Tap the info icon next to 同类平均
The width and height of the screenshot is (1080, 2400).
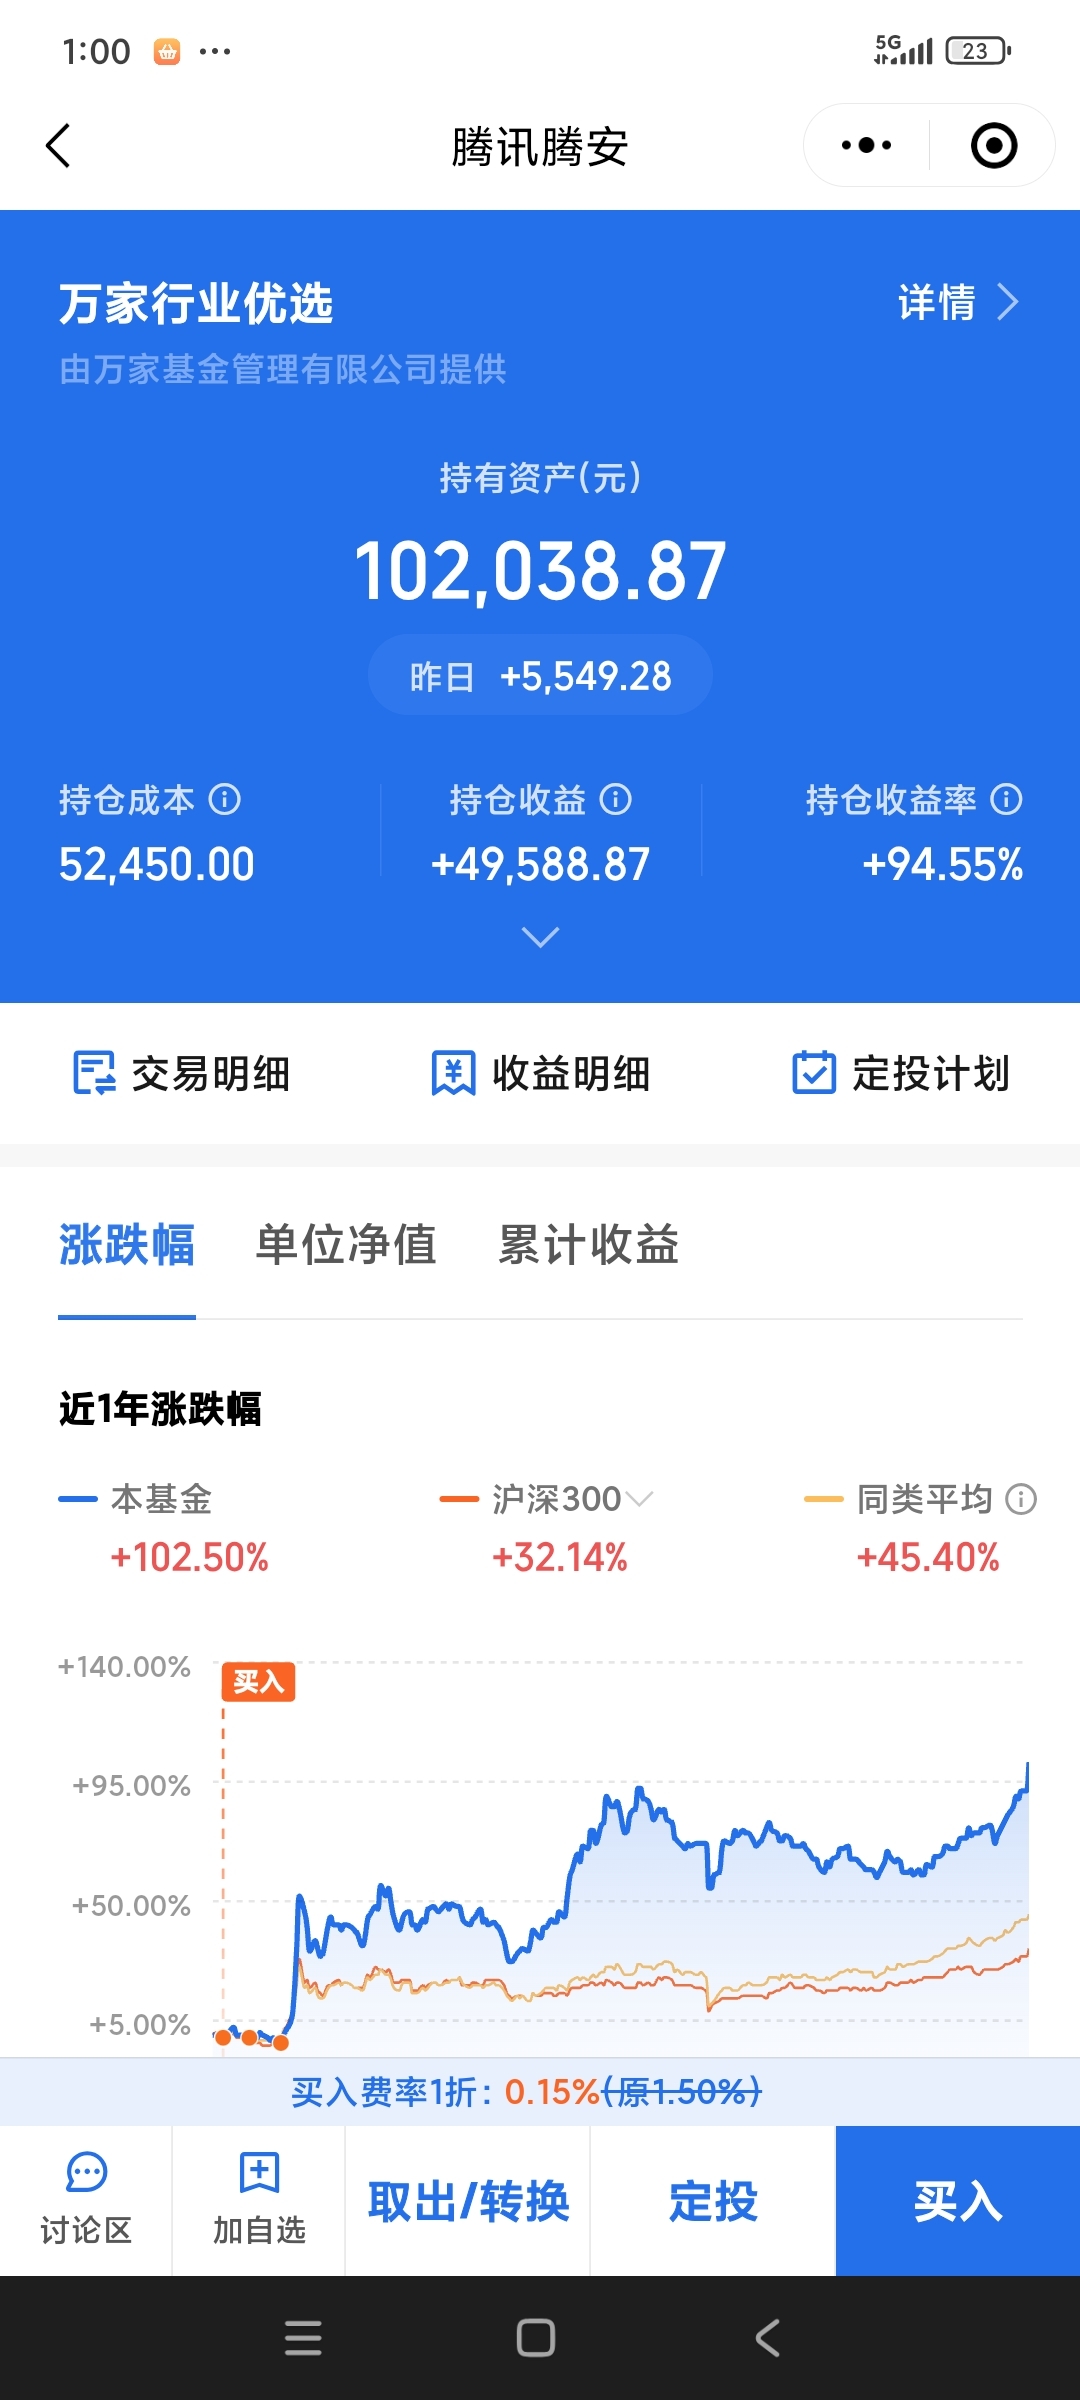pos(1021,1499)
